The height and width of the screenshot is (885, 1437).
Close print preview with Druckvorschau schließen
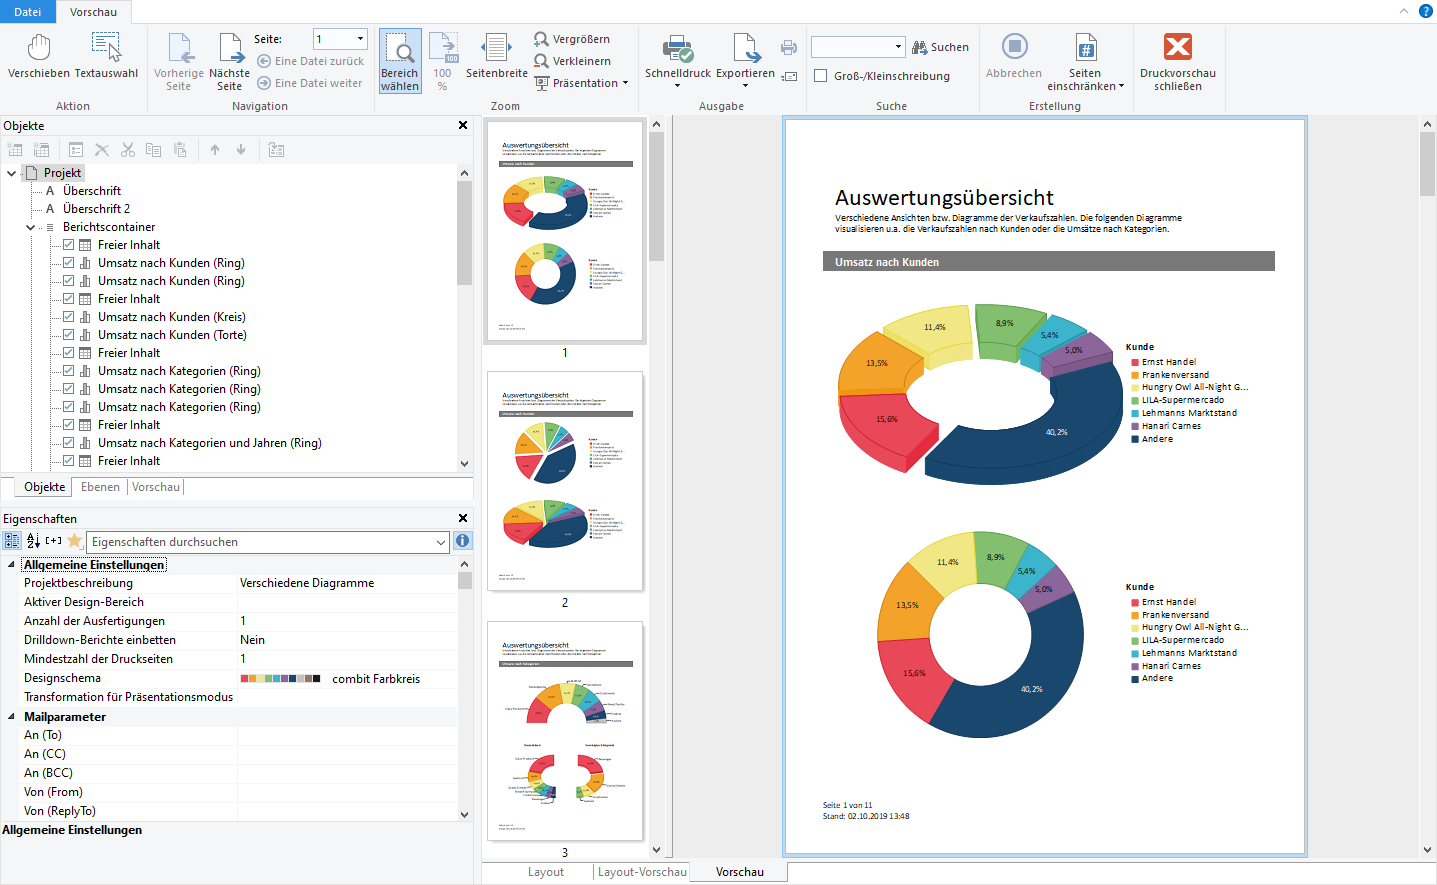coord(1177,61)
